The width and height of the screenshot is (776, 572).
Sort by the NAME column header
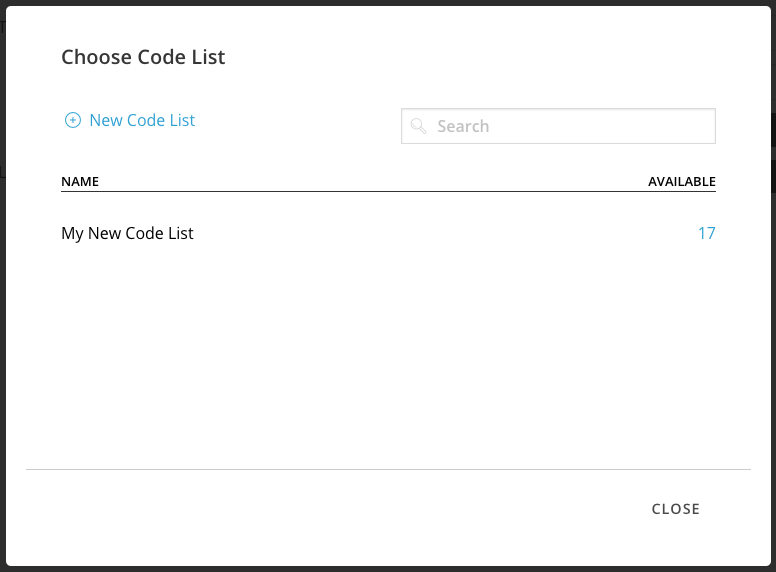(x=80, y=181)
